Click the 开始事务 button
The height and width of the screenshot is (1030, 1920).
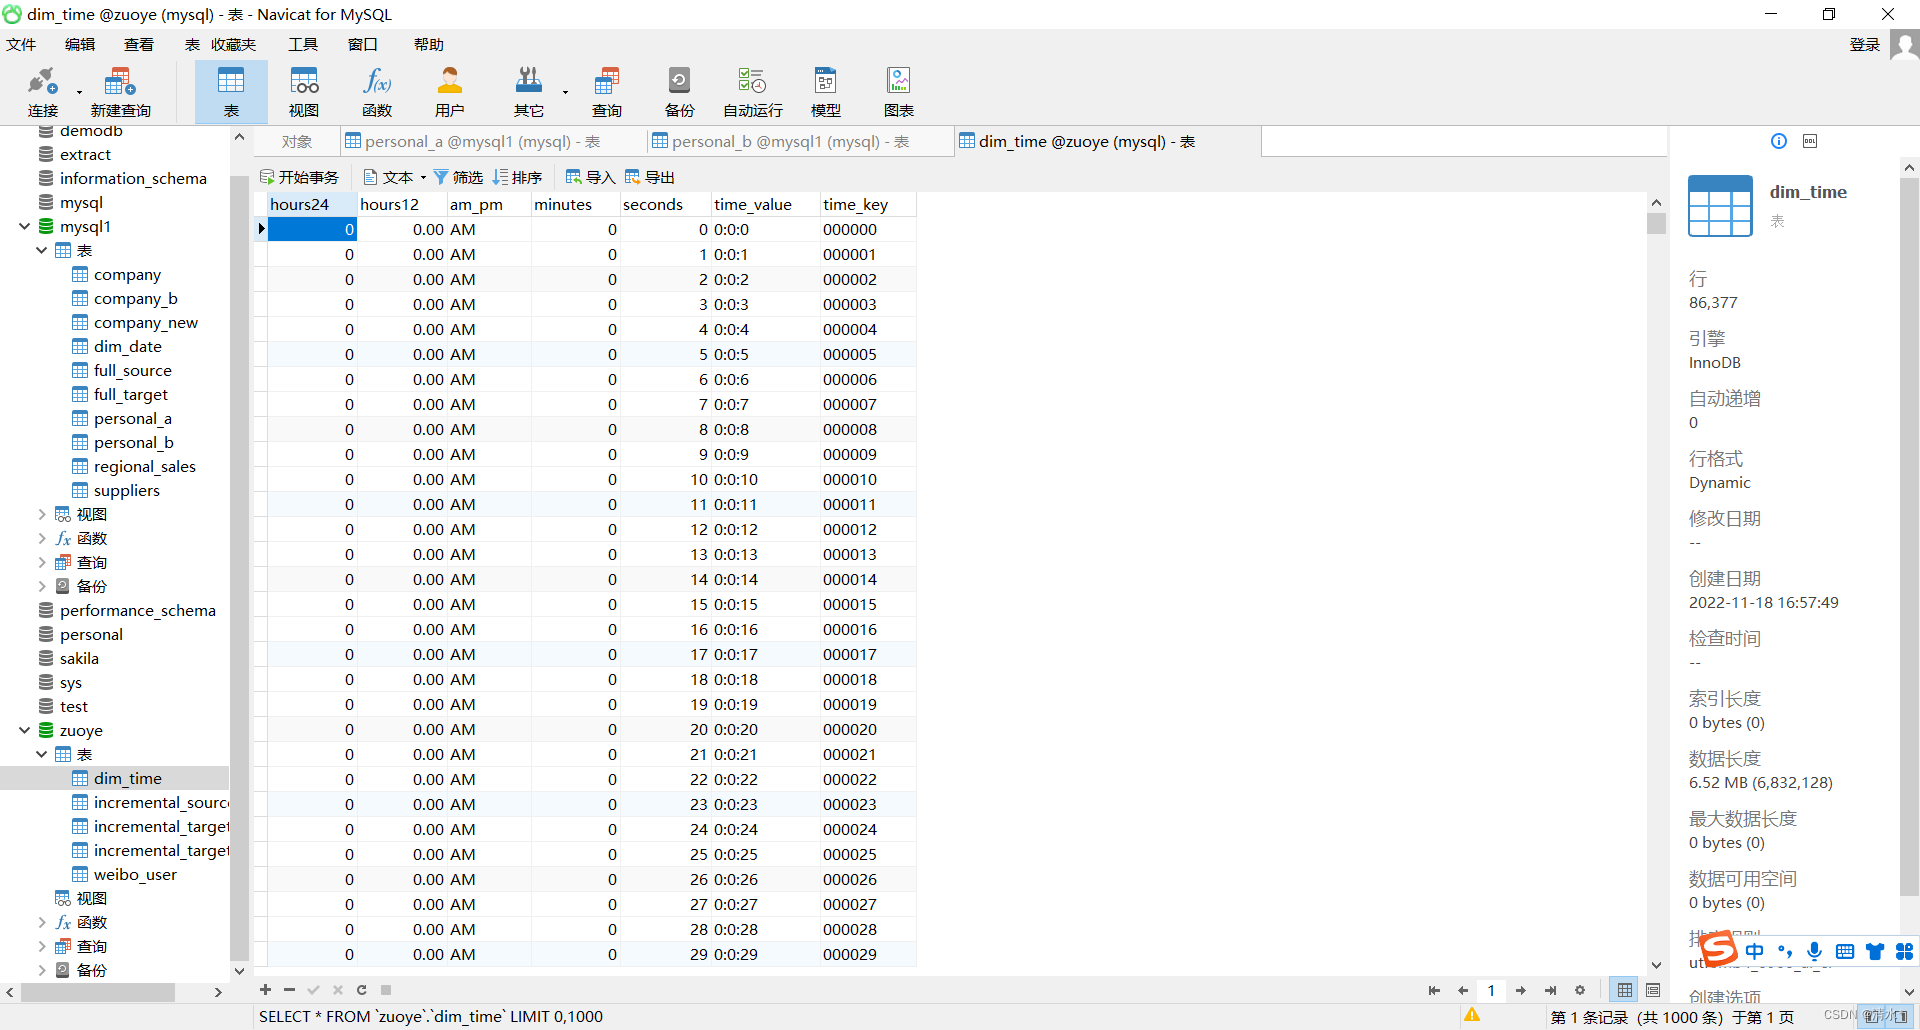tap(299, 177)
